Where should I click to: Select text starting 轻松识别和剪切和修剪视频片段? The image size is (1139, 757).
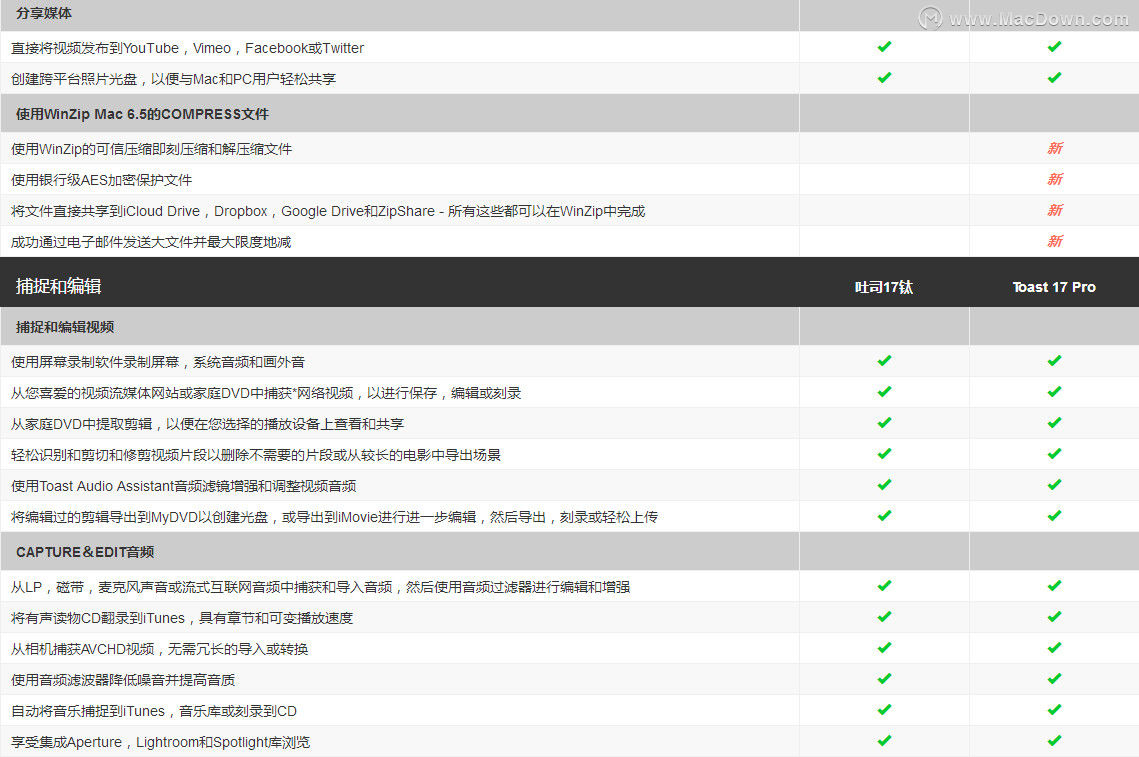coord(256,455)
